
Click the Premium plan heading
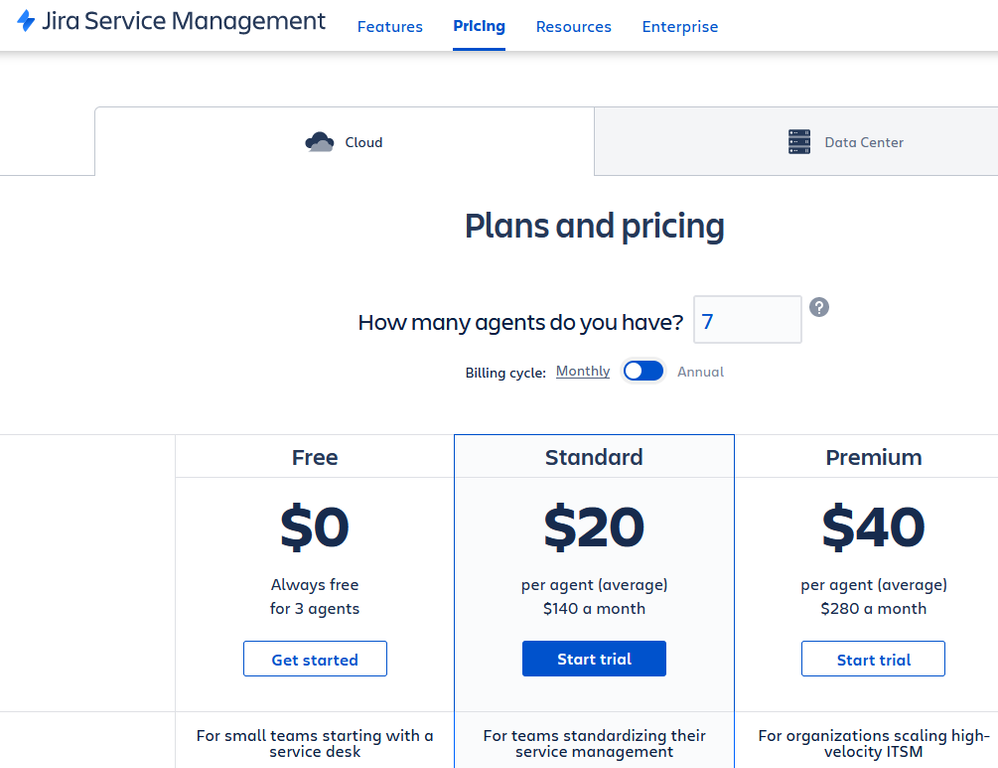click(873, 457)
